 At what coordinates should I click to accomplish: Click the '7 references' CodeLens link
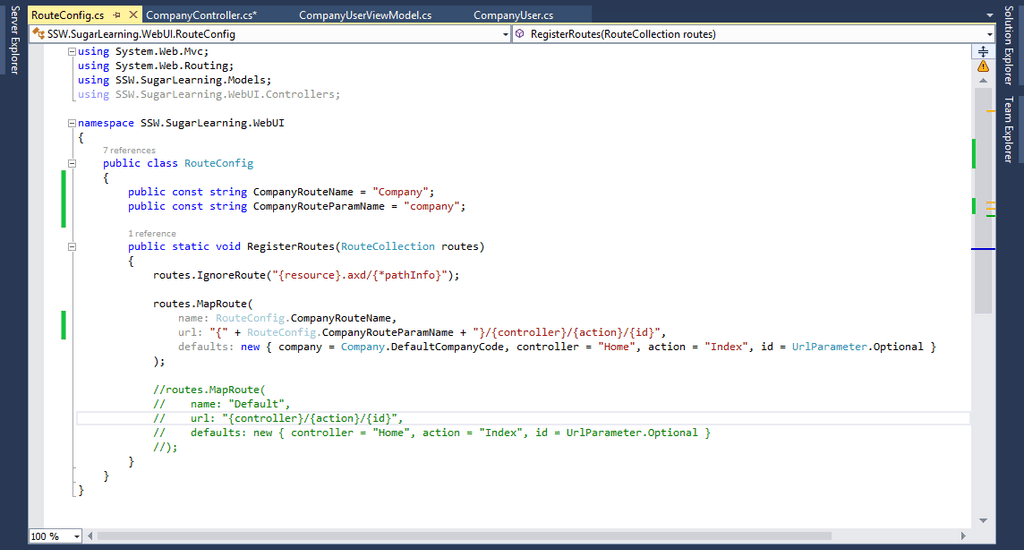coord(129,150)
